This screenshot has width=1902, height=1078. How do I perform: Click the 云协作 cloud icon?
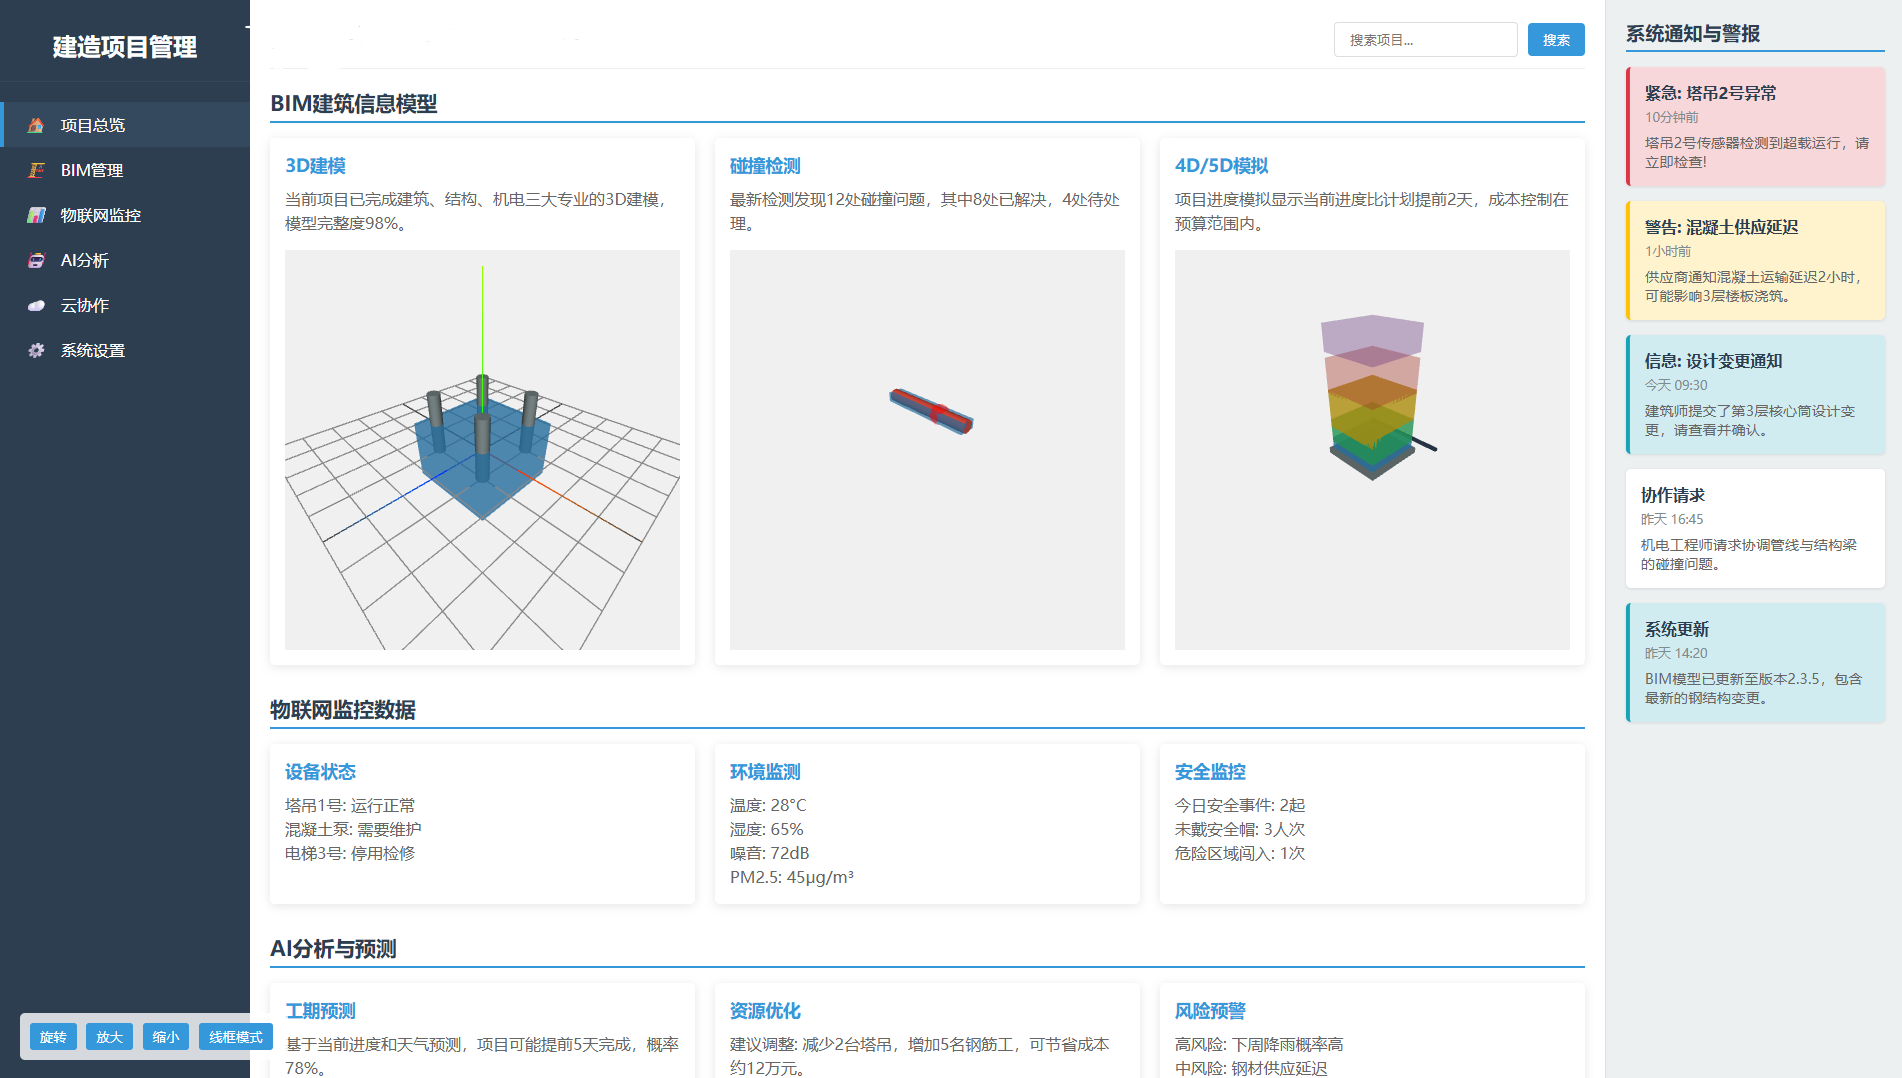[36, 305]
